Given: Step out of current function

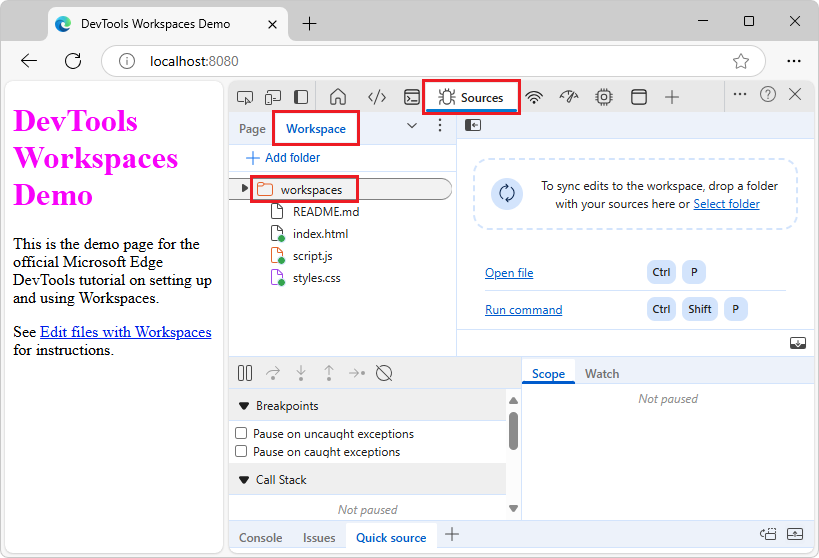Looking at the screenshot, I should (x=329, y=373).
